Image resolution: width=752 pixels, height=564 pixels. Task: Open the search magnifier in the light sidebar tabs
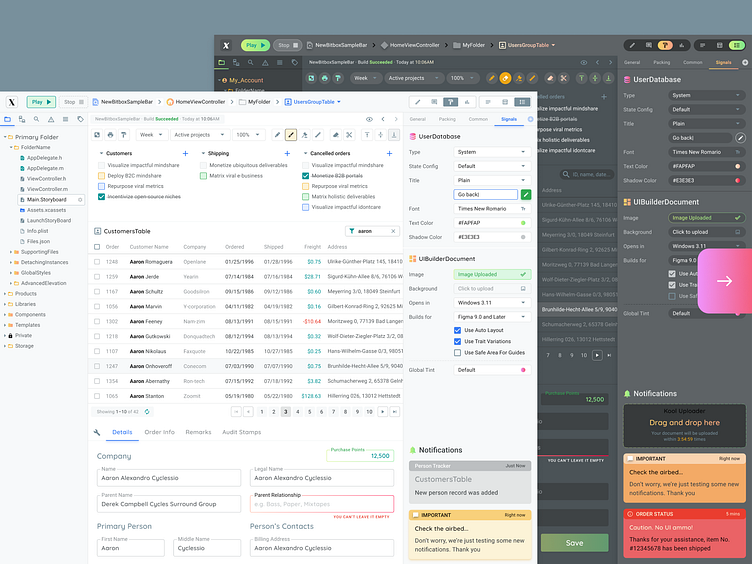pos(36,119)
